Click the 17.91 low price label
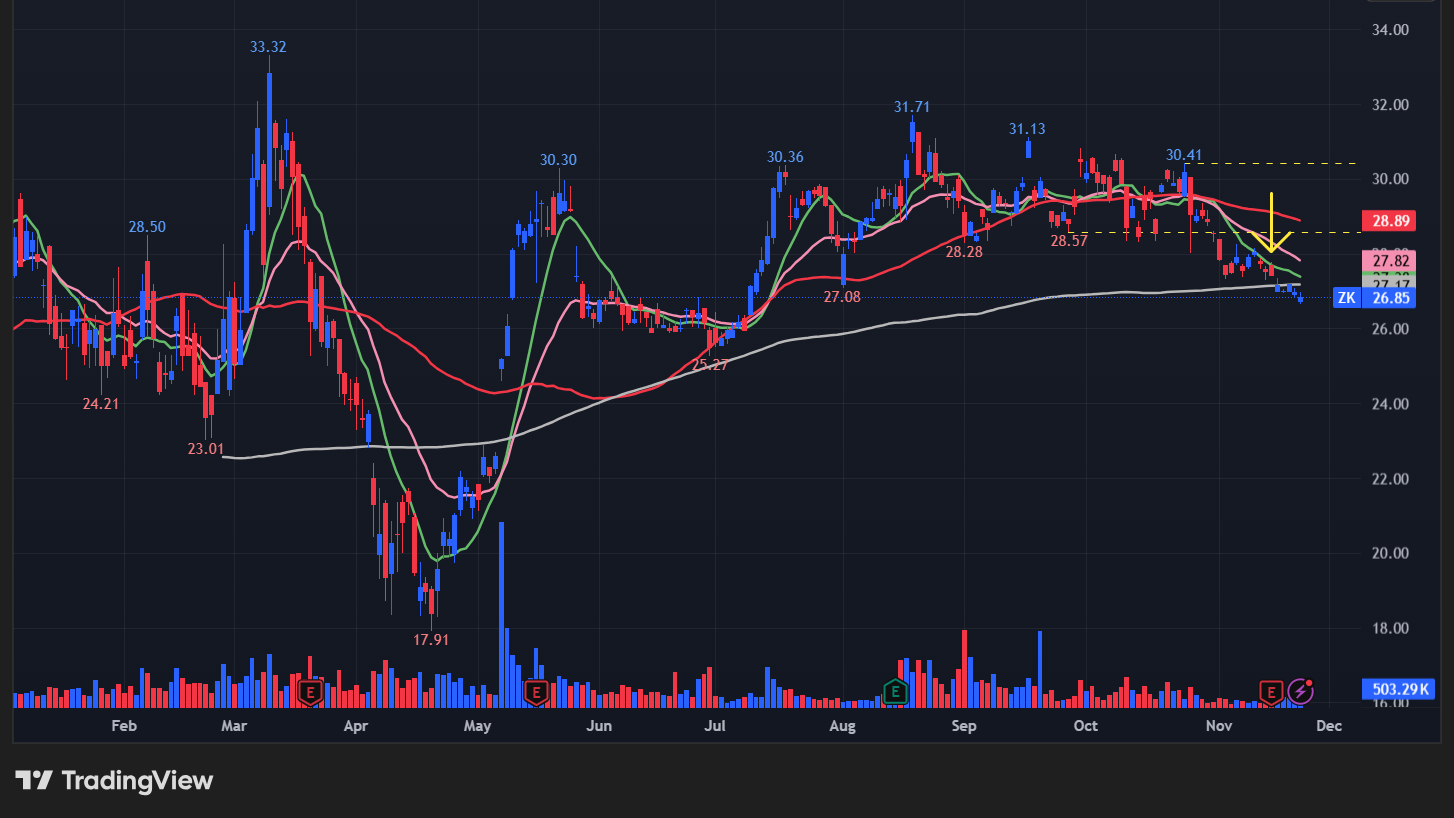Image resolution: width=1454 pixels, height=818 pixels. (x=430, y=639)
